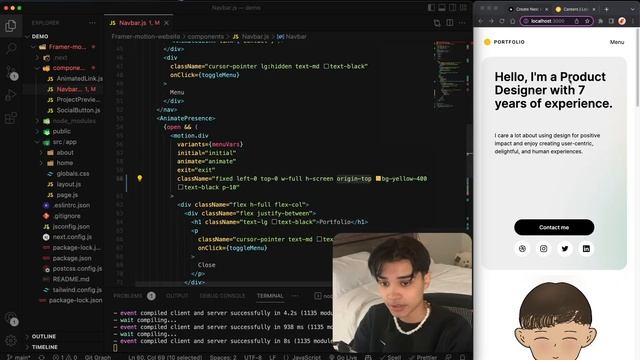Viewport: 640px width, 360px height.
Task: Open the browser extensions puzzle icon
Action: [600, 21]
